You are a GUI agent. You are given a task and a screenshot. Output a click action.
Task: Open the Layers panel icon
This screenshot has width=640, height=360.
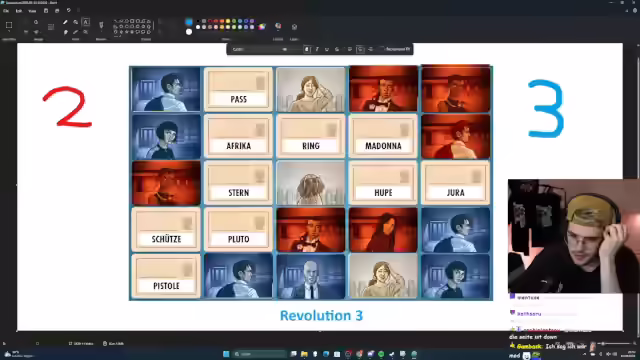coord(294,27)
